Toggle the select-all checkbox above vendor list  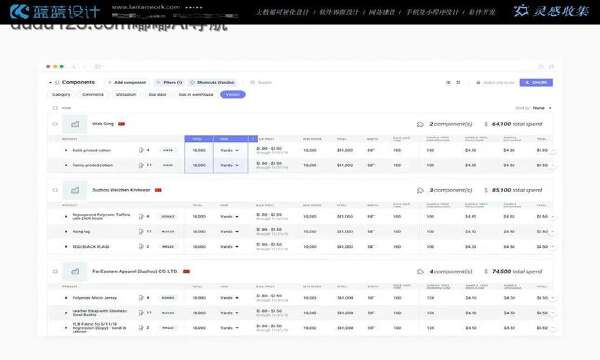pos(55,108)
